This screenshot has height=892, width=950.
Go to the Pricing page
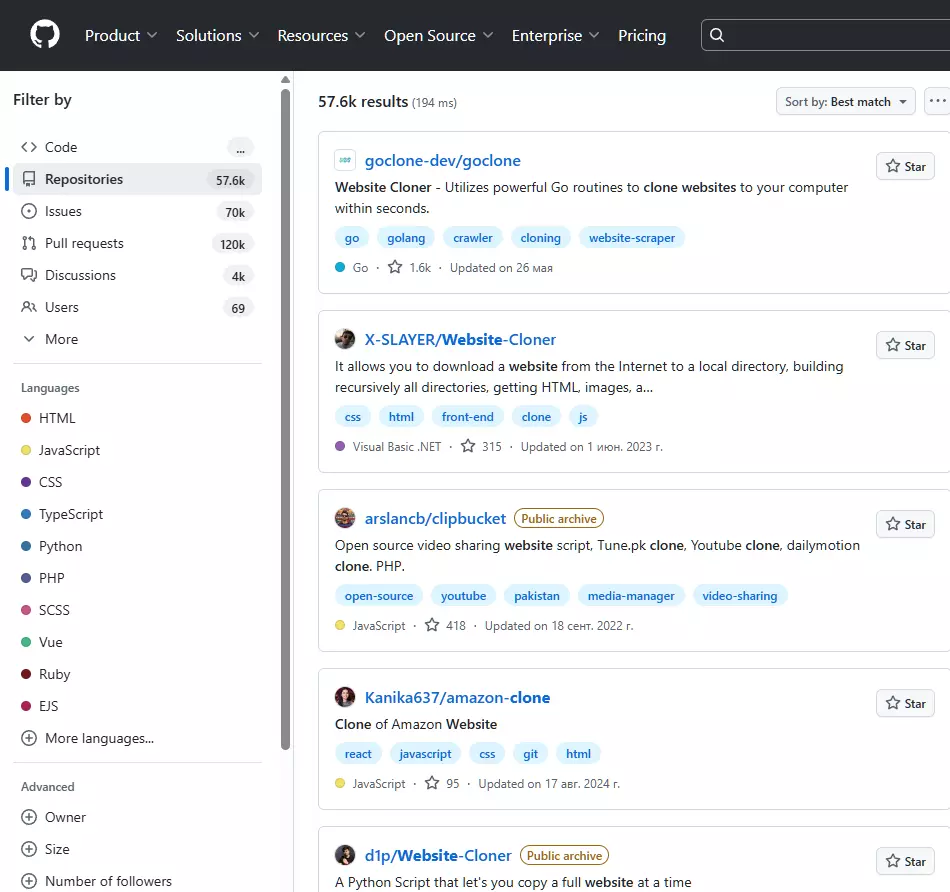point(642,36)
